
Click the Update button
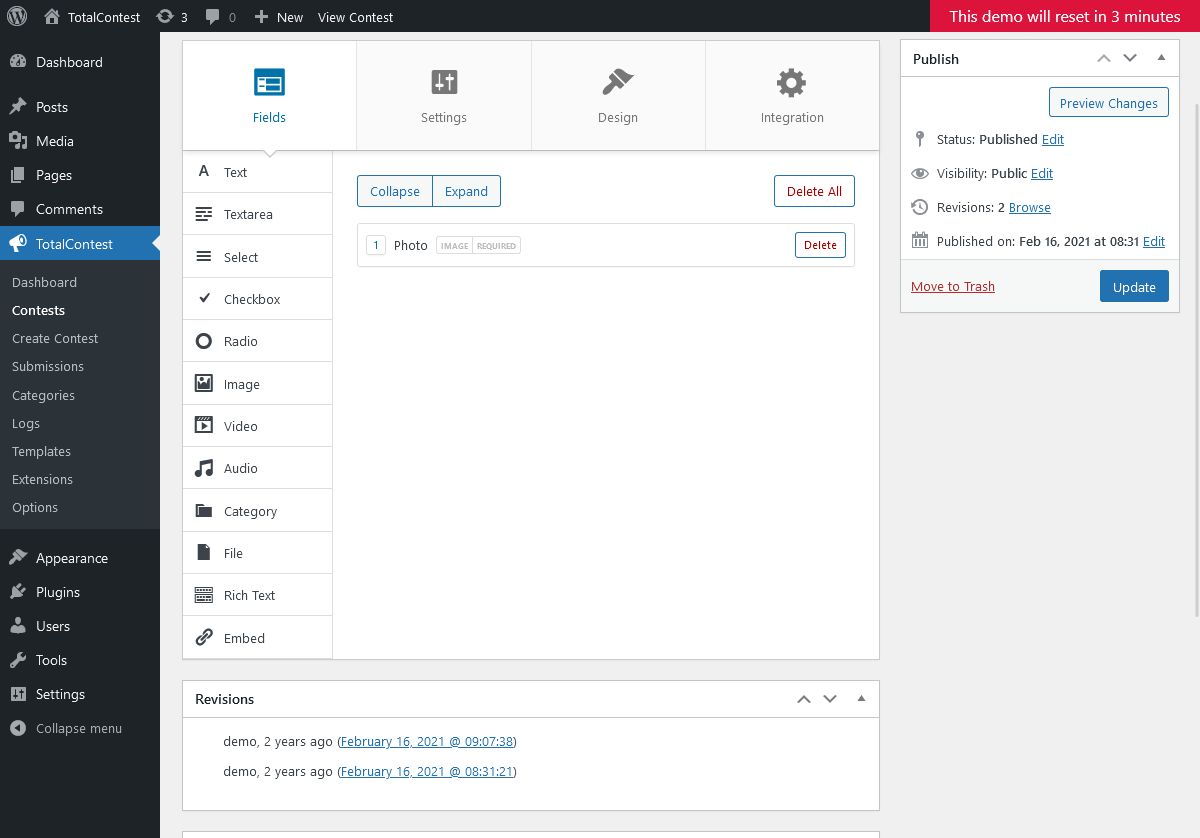coord(1134,287)
